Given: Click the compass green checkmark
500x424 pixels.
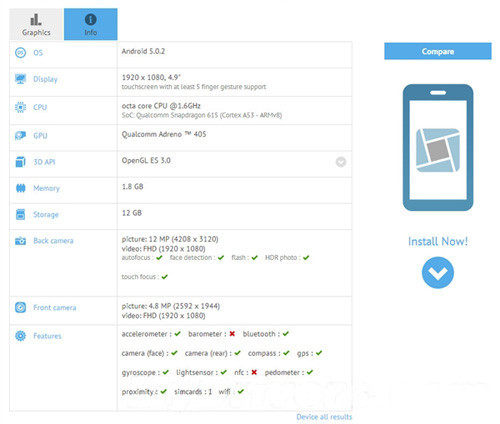Looking at the screenshot, I should click(x=286, y=353).
